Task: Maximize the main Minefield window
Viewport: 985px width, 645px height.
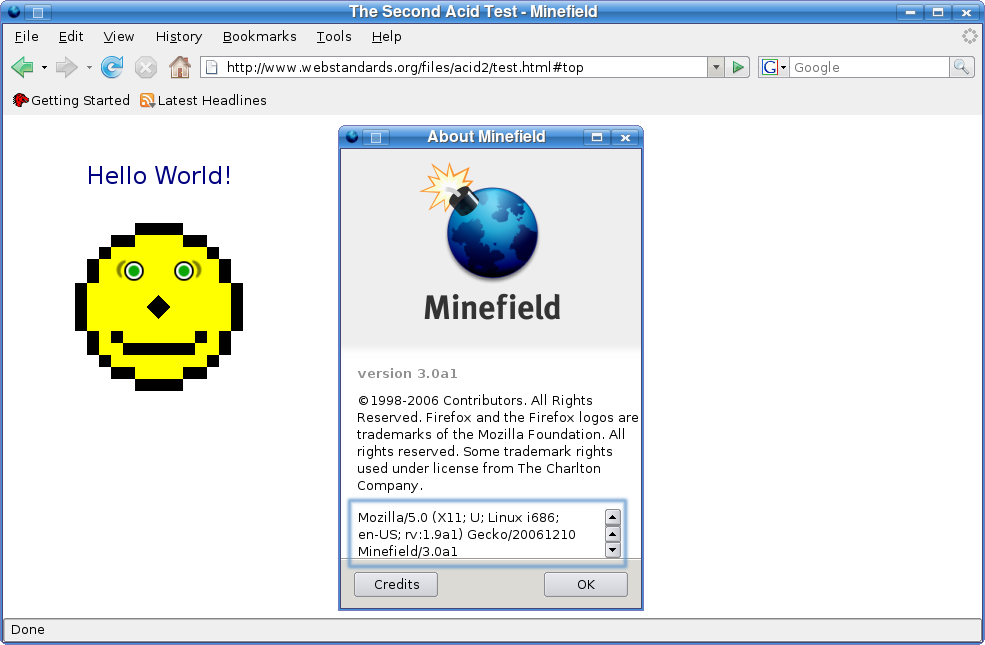Action: click(x=938, y=12)
